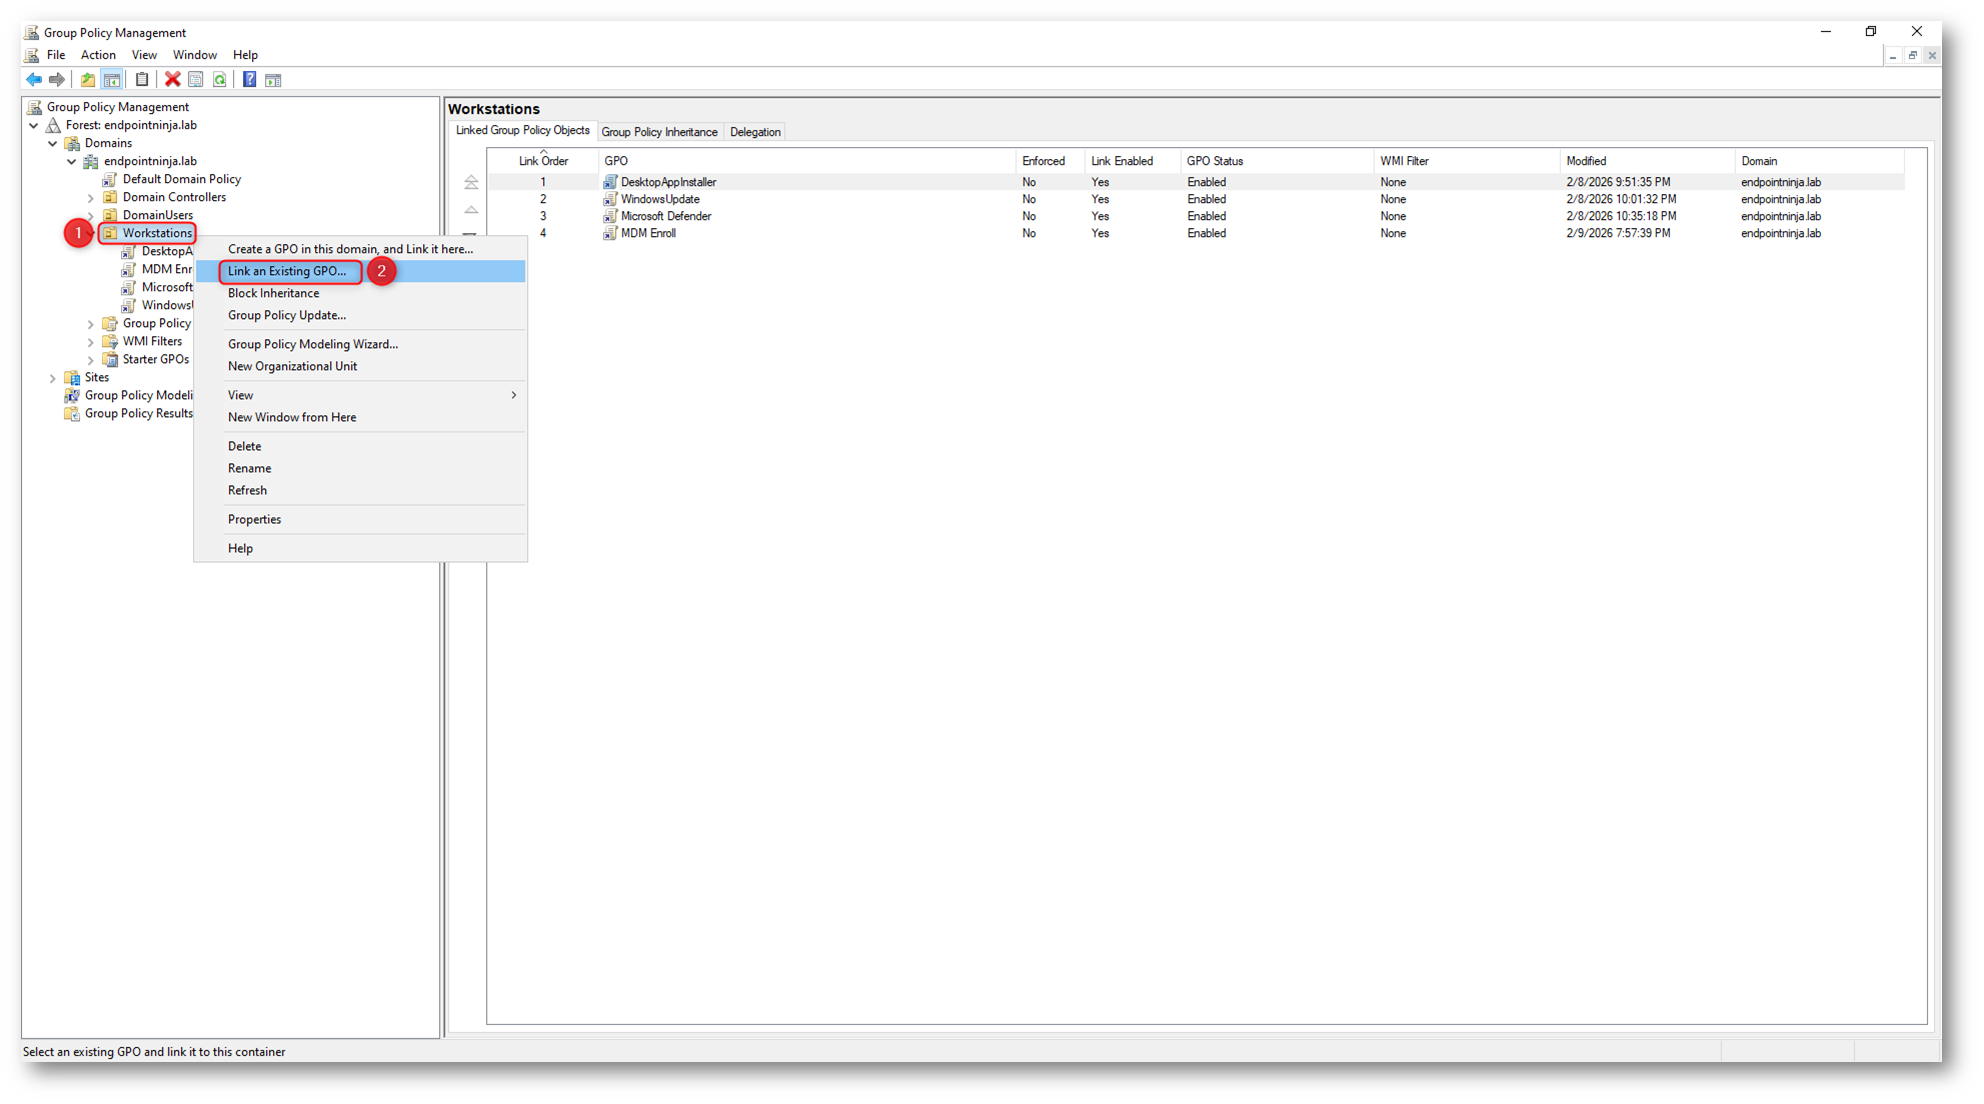Viewport: 1984px width, 1104px height.
Task: Click the Show/Hide Action Pane icon
Action: 273,80
